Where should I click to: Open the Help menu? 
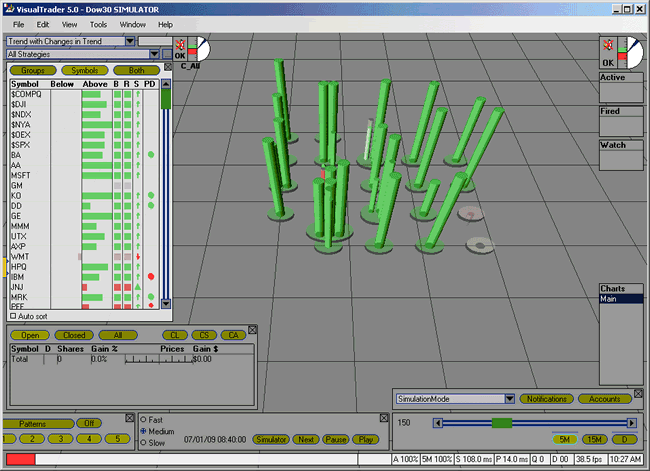(x=165, y=24)
